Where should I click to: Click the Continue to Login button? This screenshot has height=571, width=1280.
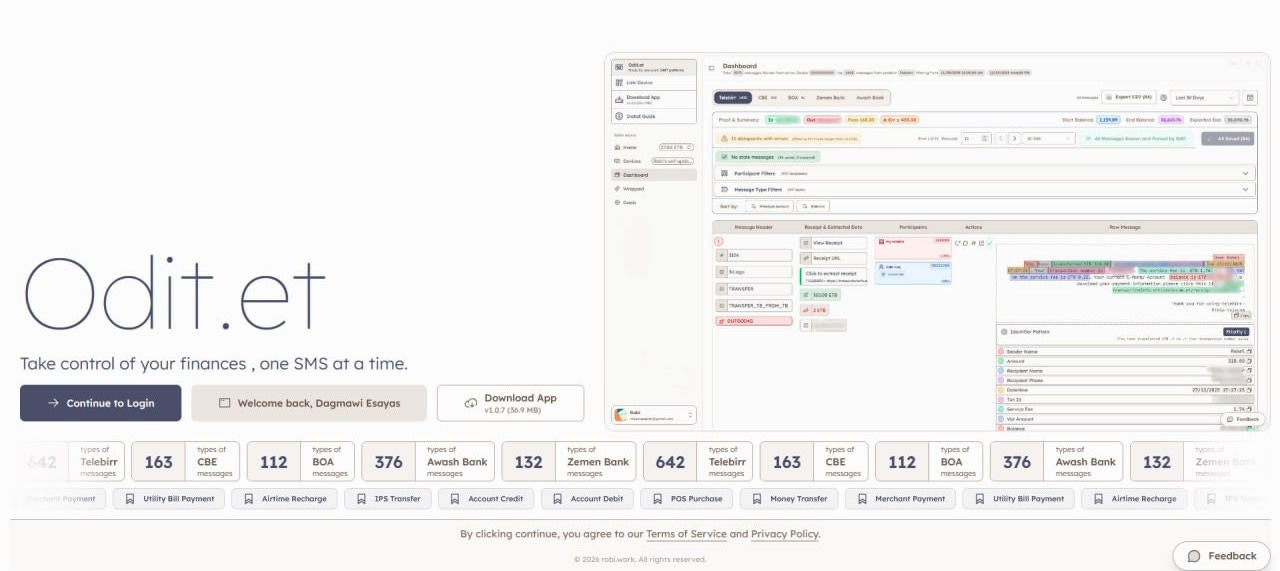click(101, 403)
